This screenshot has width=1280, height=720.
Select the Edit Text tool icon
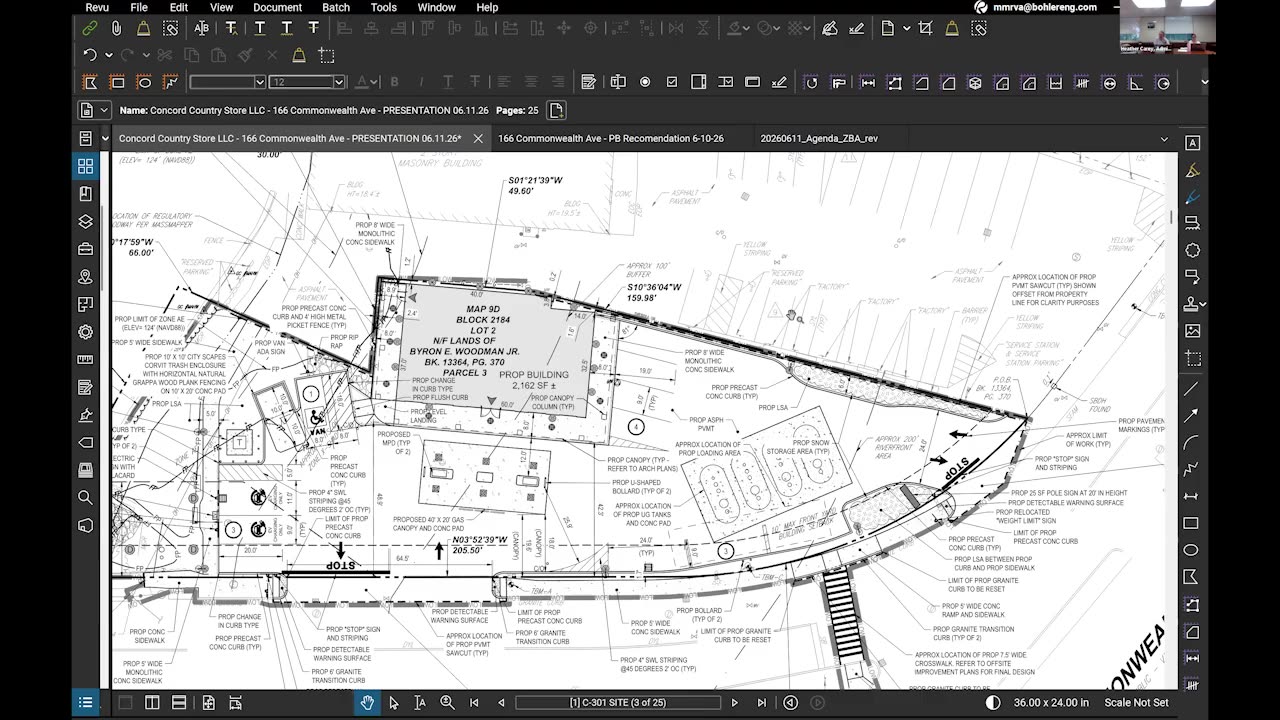[x=202, y=29]
